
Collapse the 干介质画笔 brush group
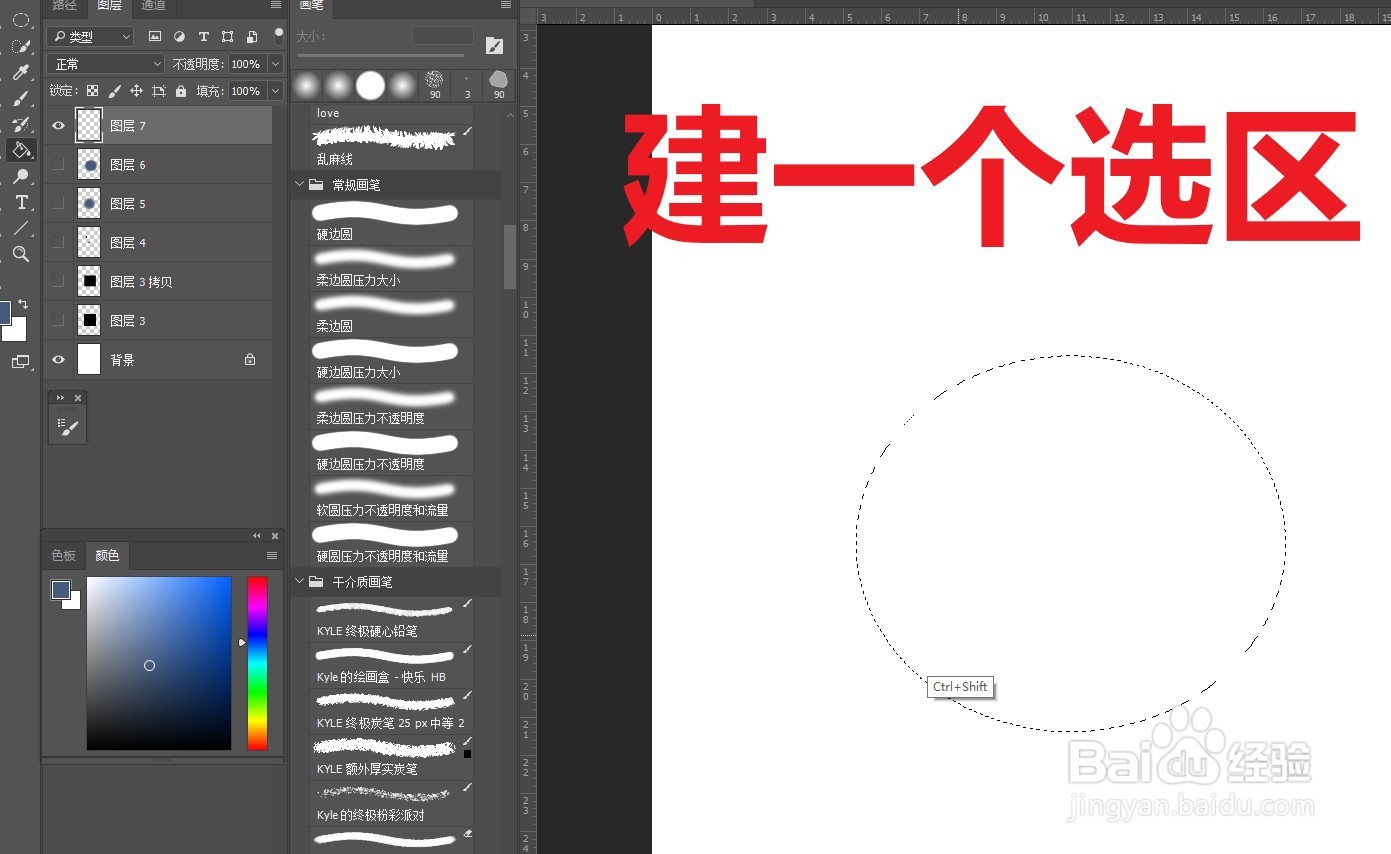click(x=299, y=581)
